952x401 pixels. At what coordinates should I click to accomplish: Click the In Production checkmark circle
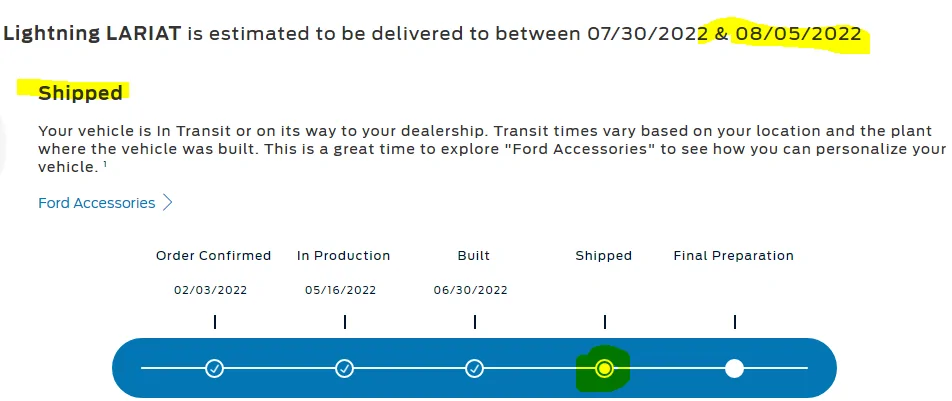(x=344, y=368)
